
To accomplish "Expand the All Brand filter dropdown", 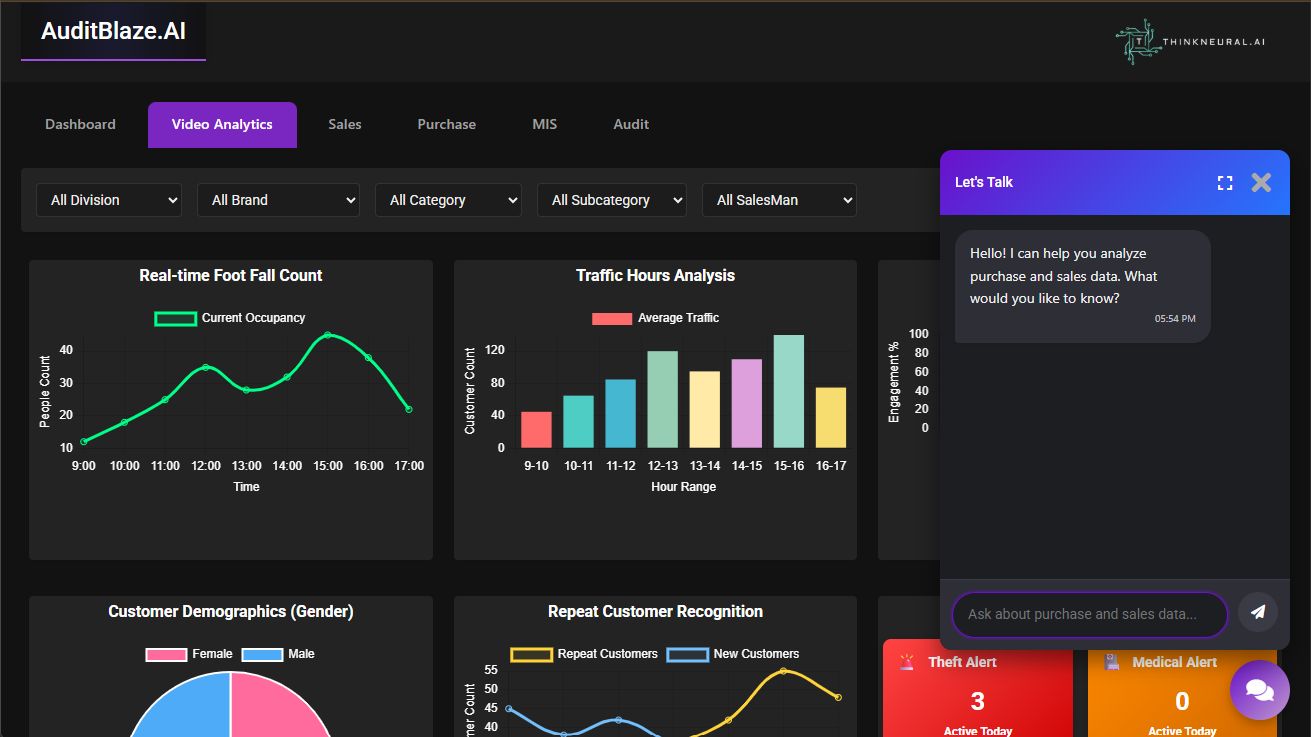I will (278, 200).
